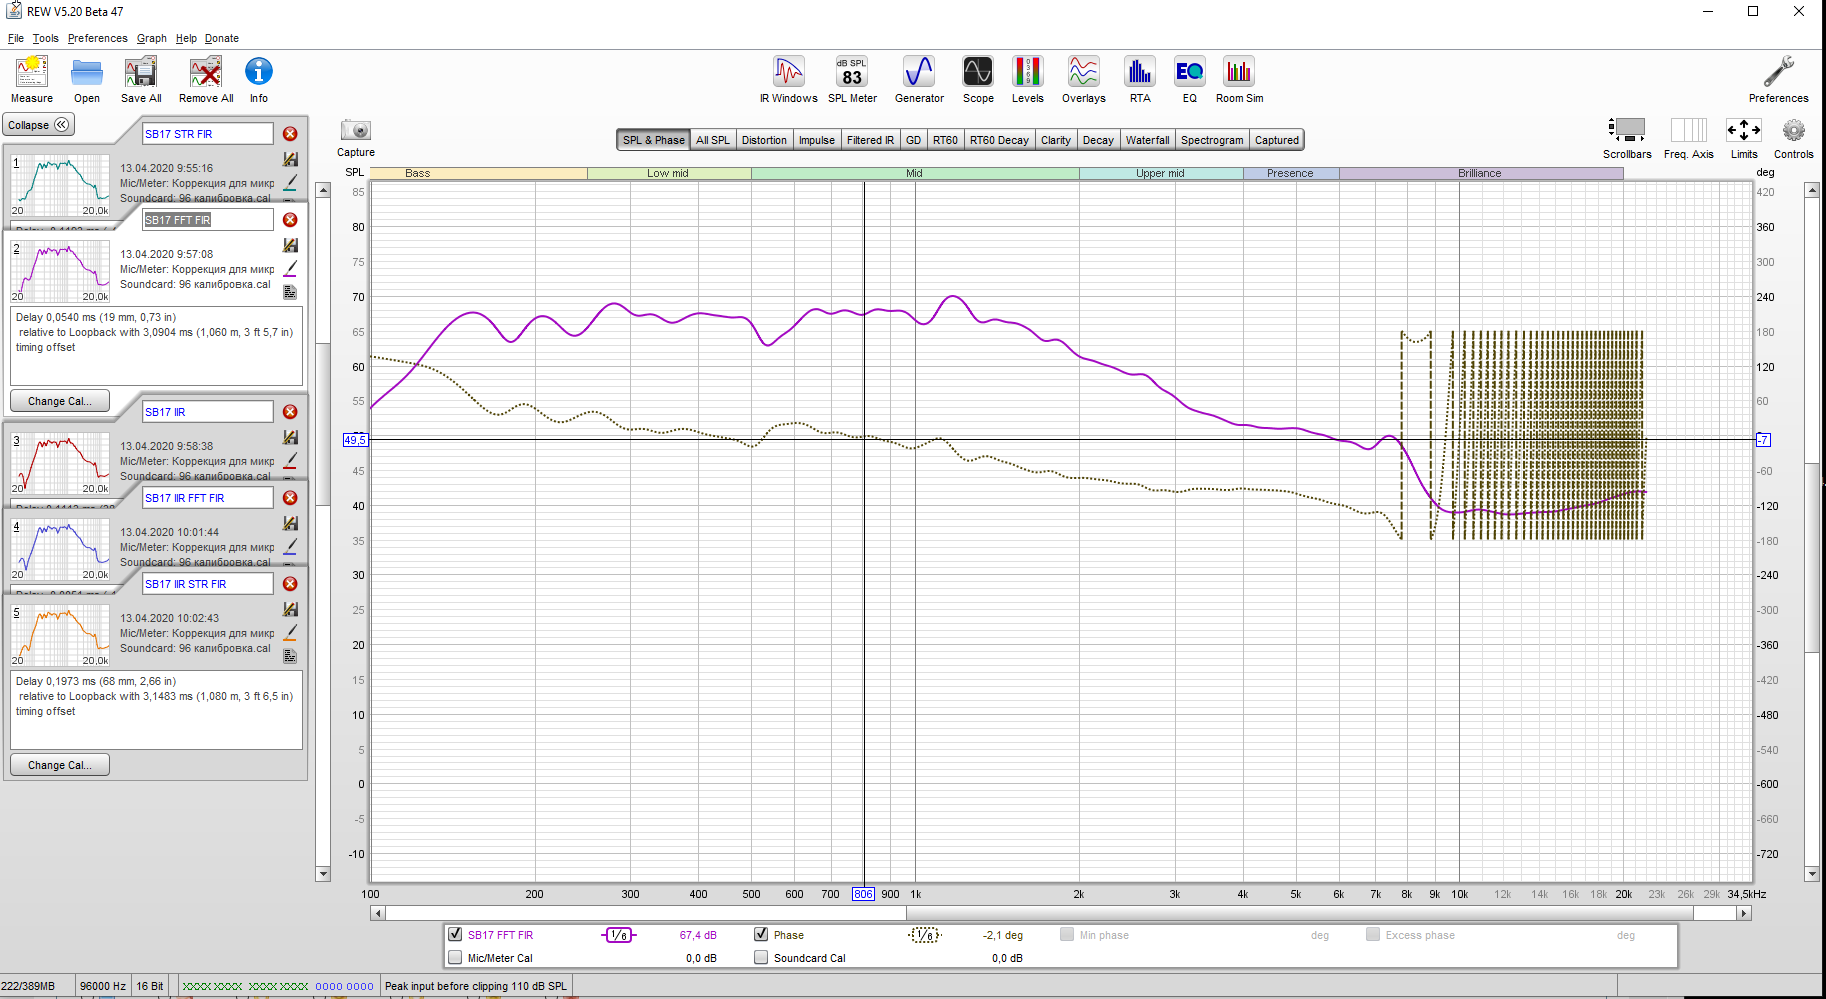The height and width of the screenshot is (999, 1826).
Task: Toggle graph Scrollbars
Action: [1627, 138]
